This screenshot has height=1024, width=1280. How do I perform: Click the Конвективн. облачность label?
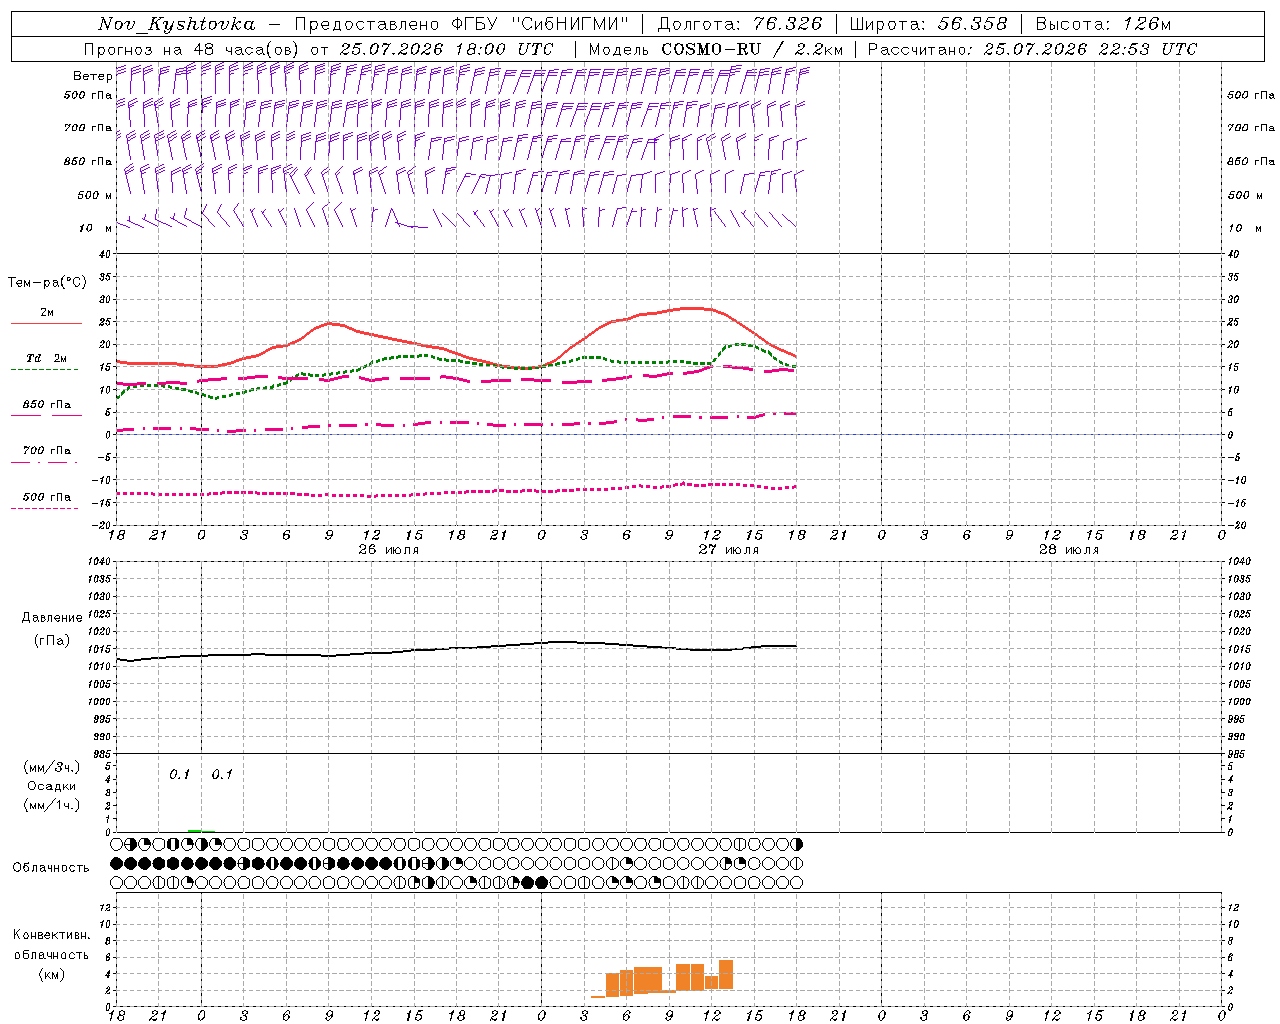point(51,954)
